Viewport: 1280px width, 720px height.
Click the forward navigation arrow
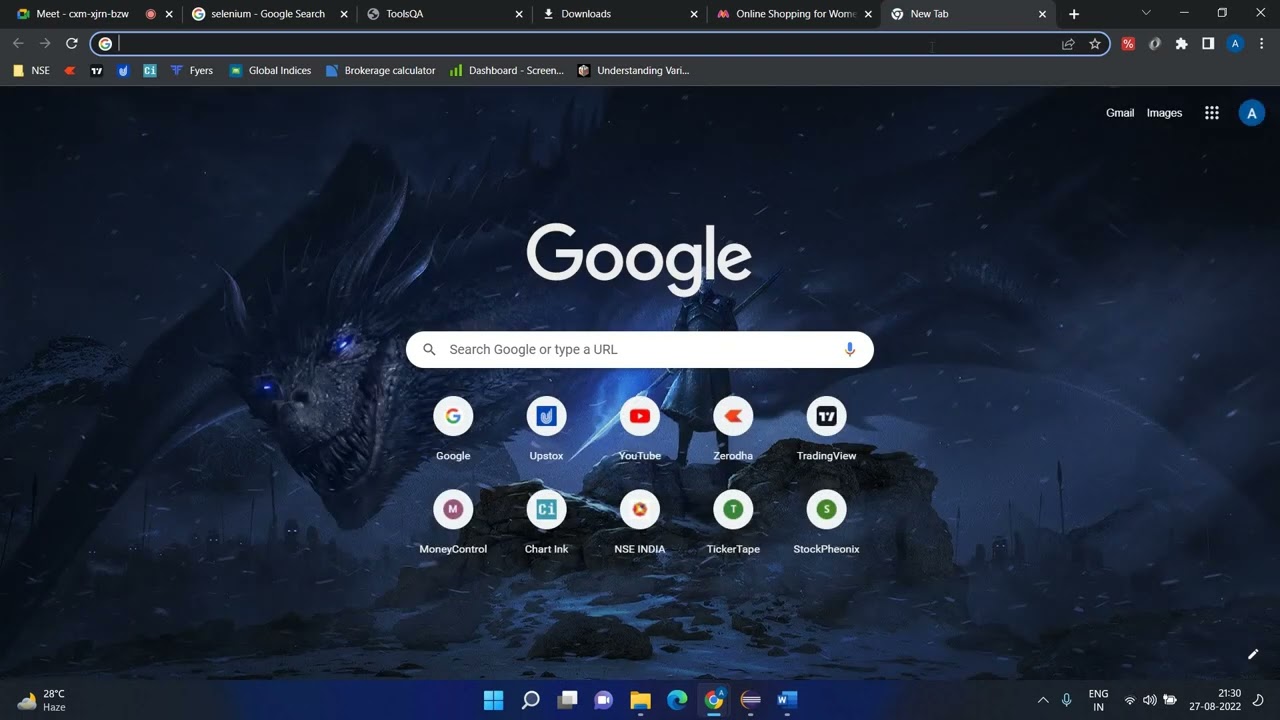[45, 44]
